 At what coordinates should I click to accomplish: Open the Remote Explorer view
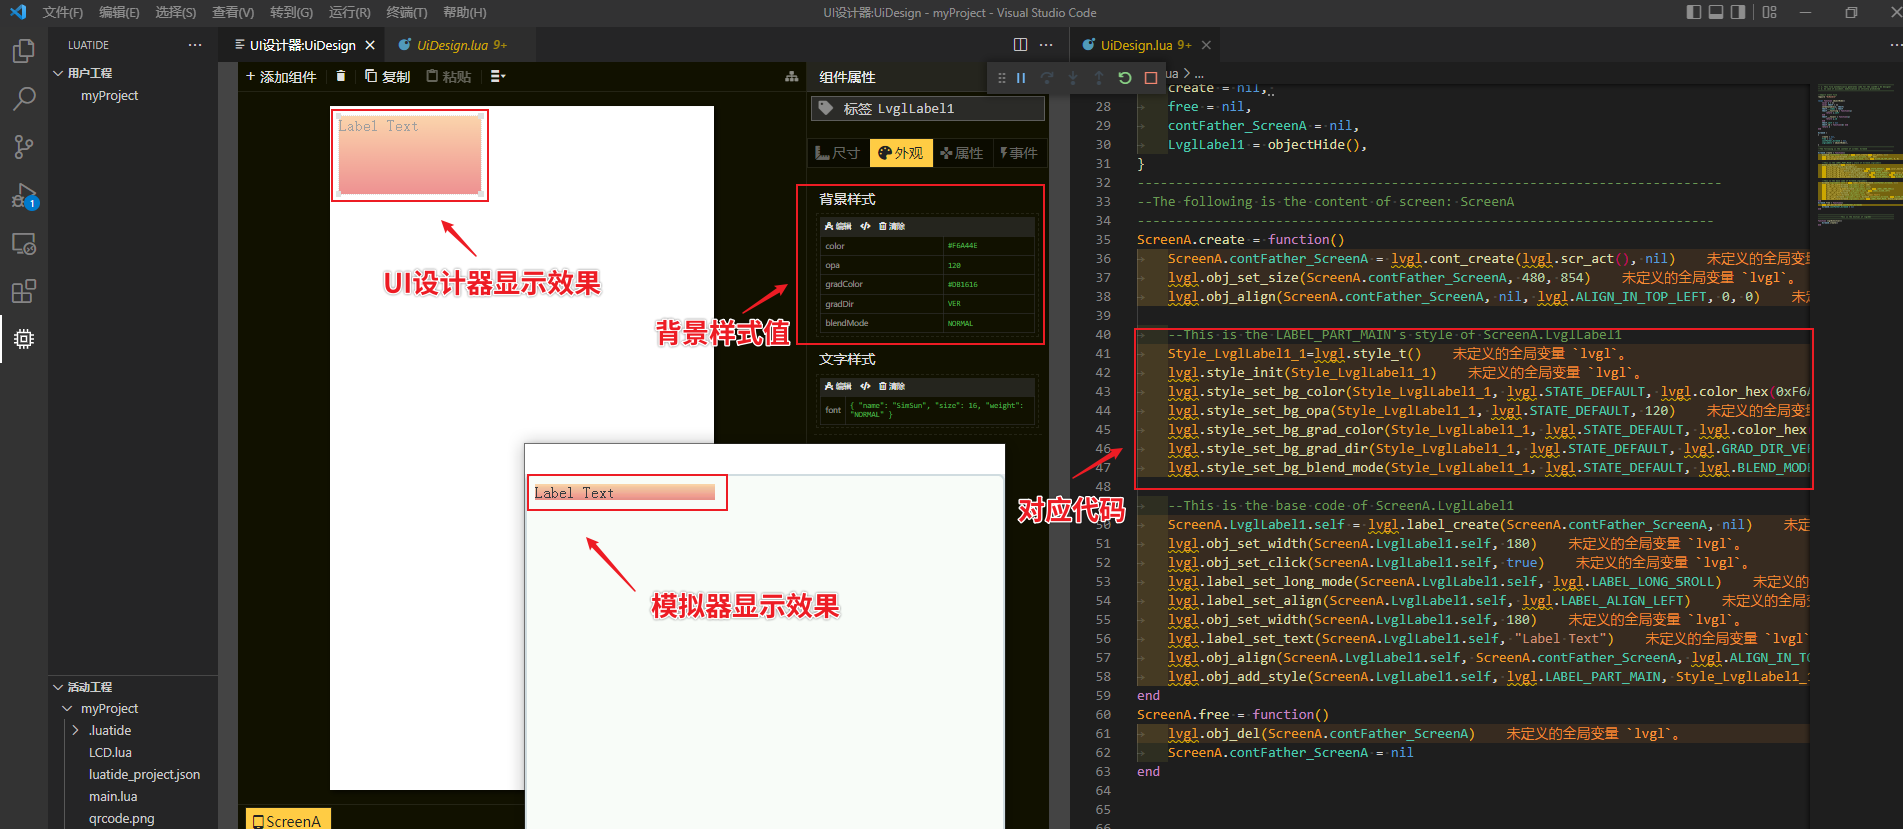click(x=24, y=244)
